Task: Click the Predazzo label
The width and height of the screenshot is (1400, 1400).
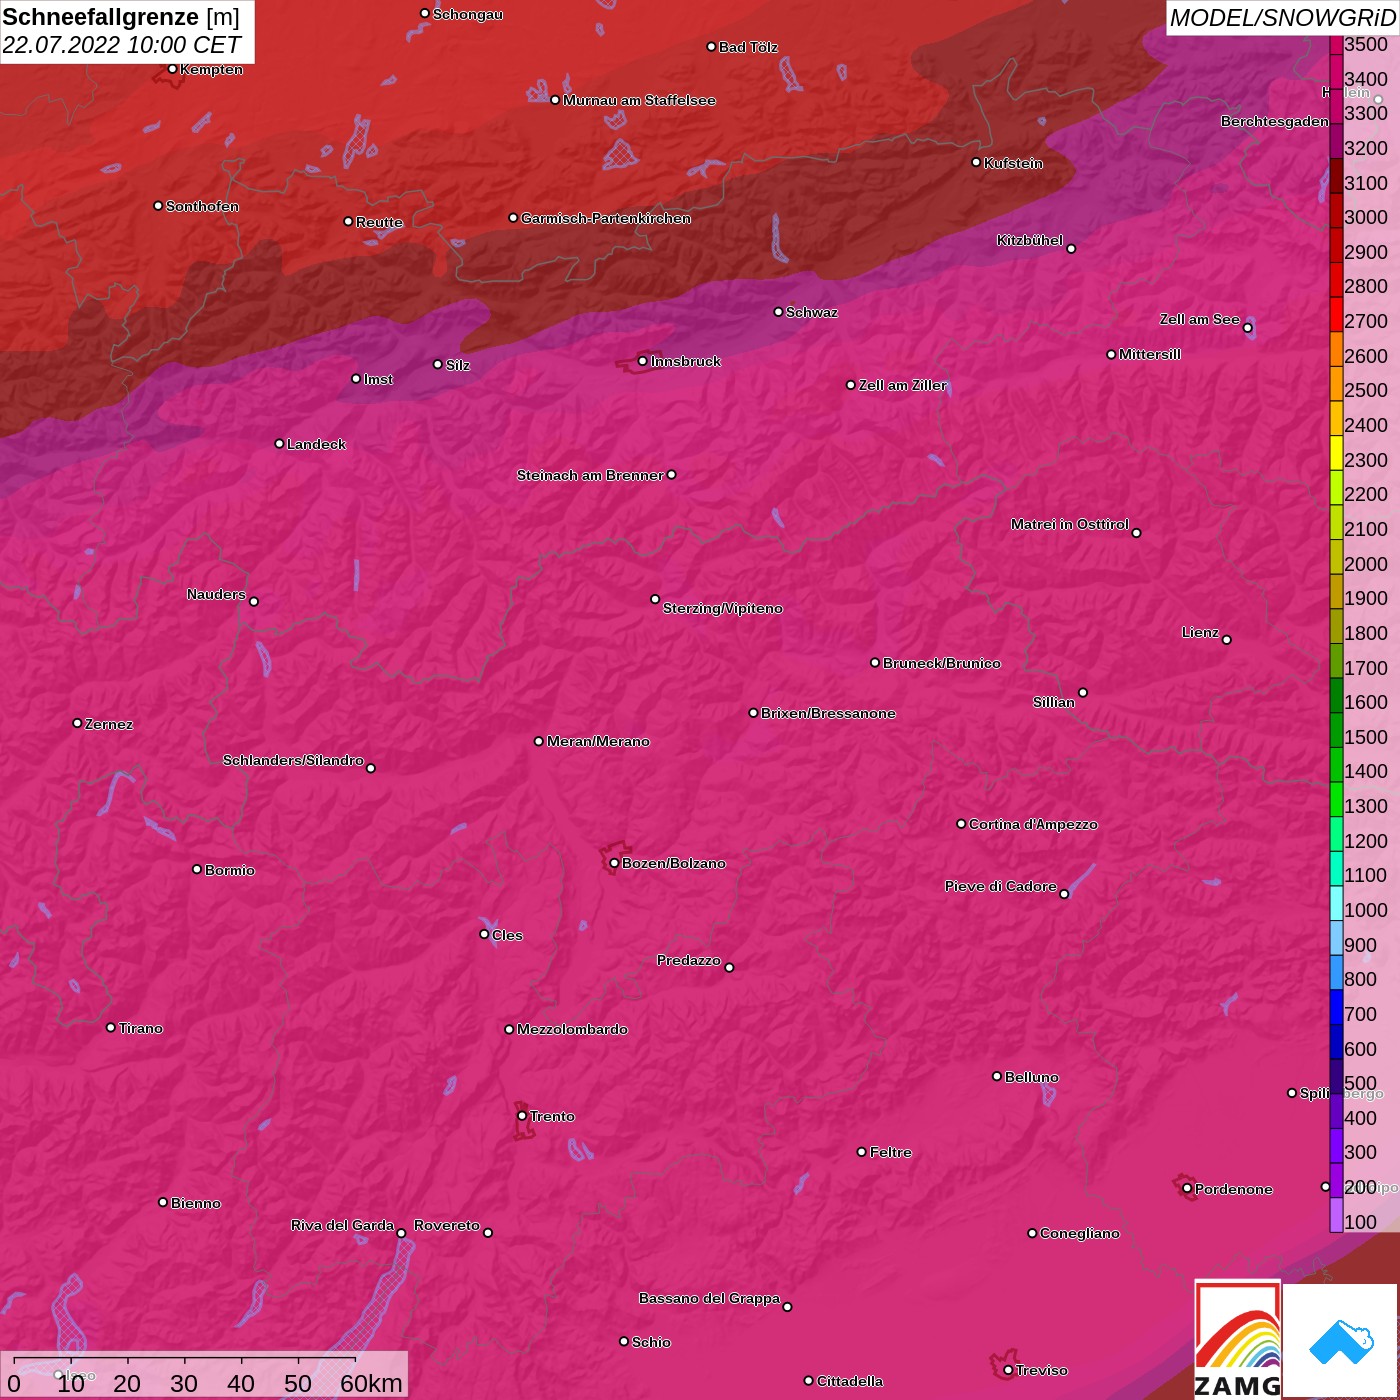Action: point(689,960)
